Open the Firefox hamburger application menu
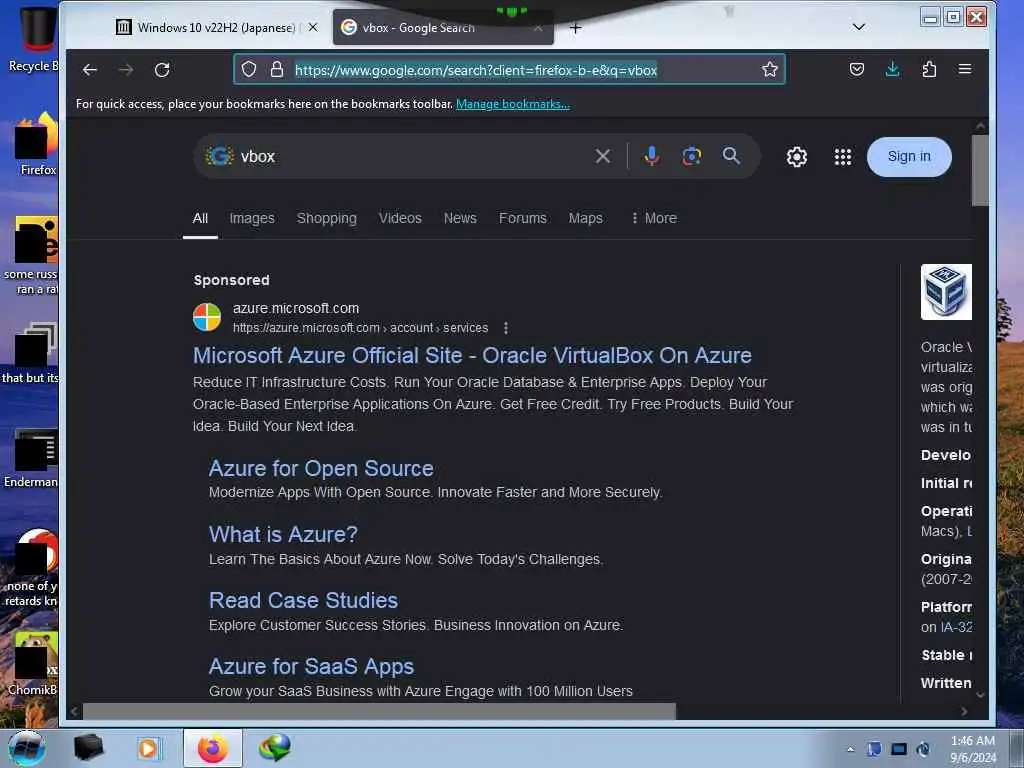The height and width of the screenshot is (768, 1024). coord(965,69)
